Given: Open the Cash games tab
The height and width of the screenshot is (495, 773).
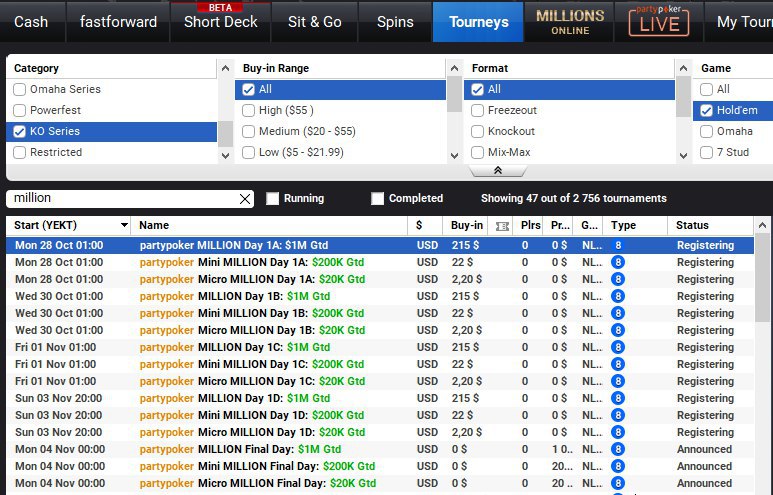Looking at the screenshot, I should coord(32,22).
